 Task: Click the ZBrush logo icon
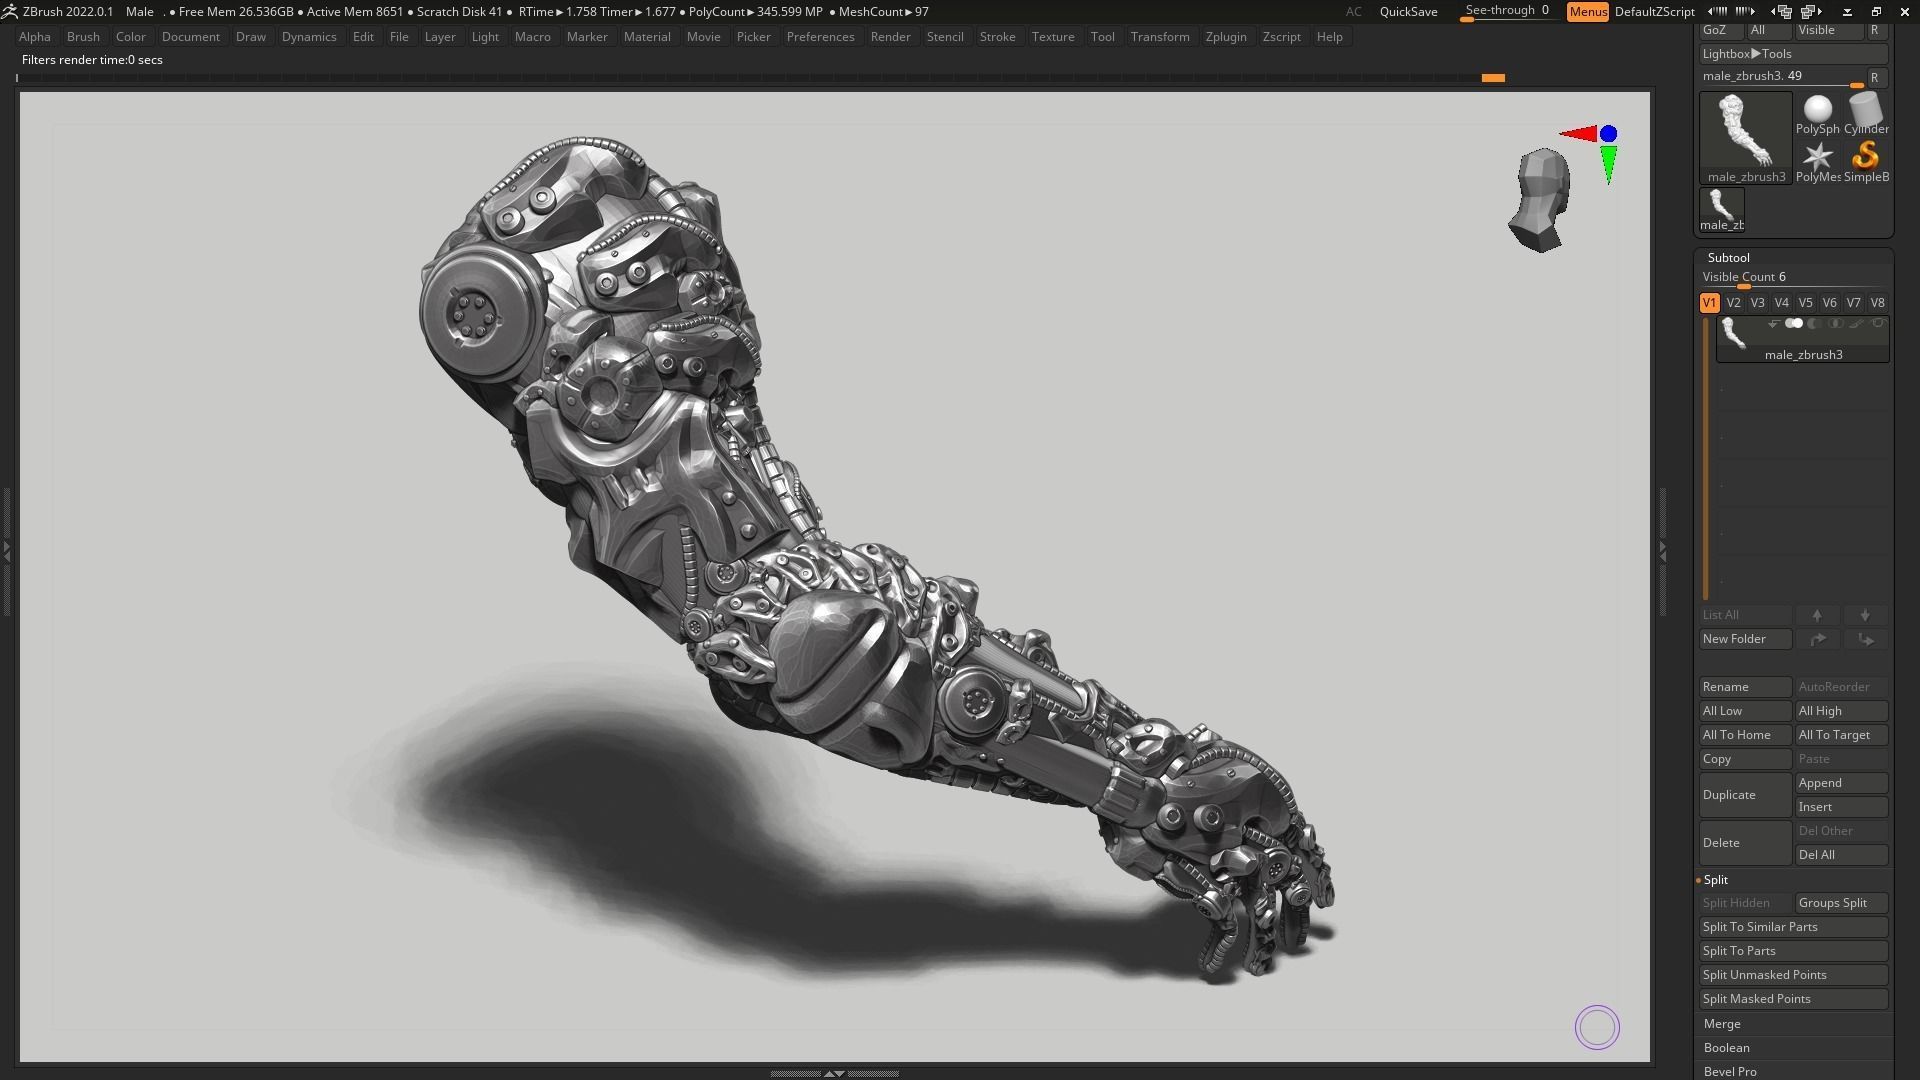coord(11,11)
